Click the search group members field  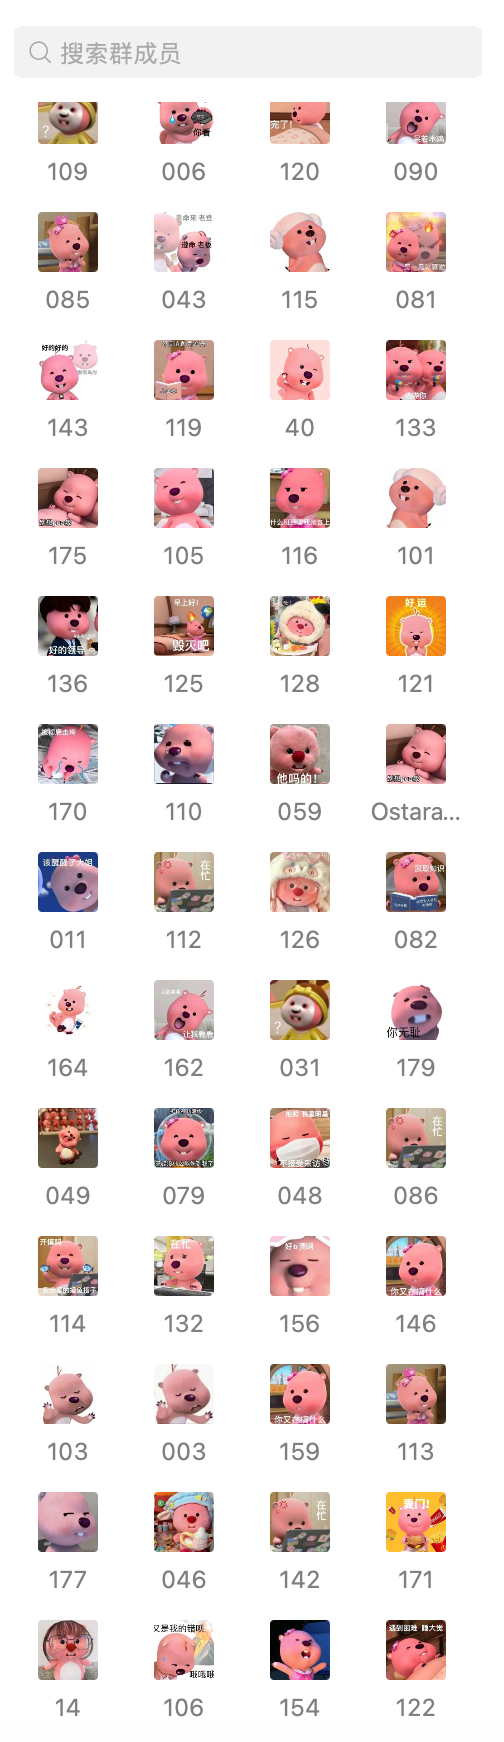(x=248, y=52)
